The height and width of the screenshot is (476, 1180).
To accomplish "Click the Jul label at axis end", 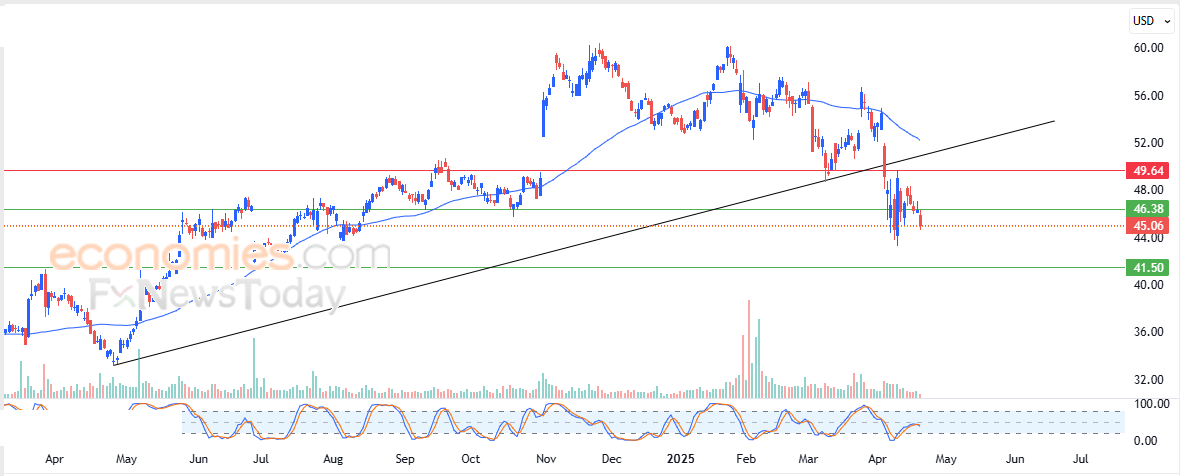I will (x=1079, y=458).
